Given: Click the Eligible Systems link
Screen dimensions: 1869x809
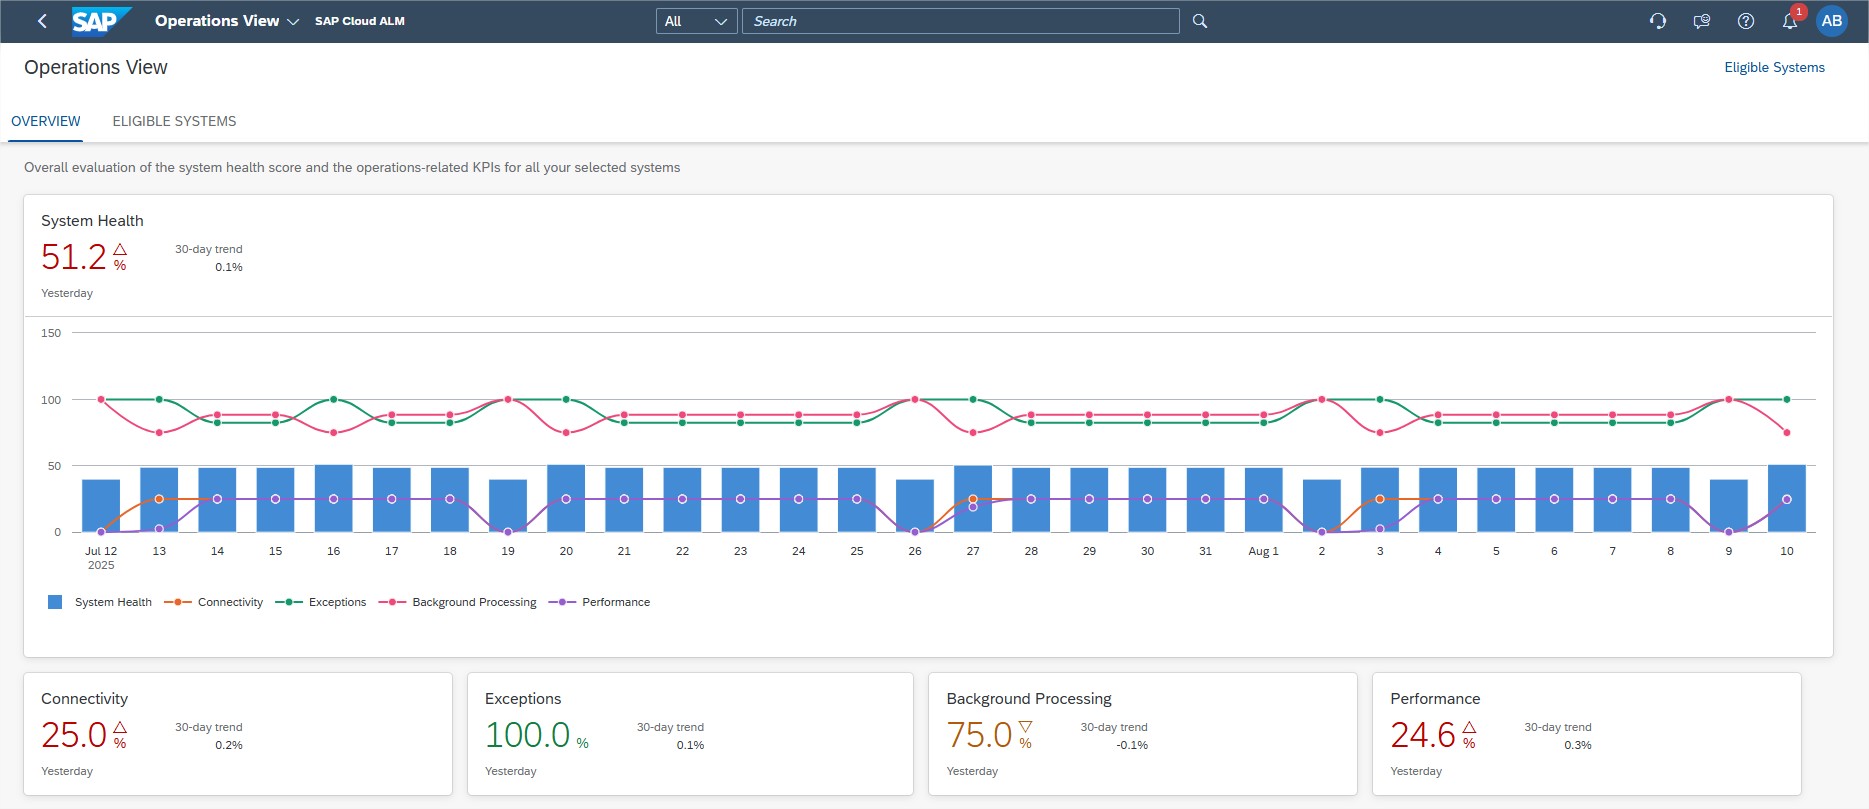Looking at the screenshot, I should [x=1774, y=67].
